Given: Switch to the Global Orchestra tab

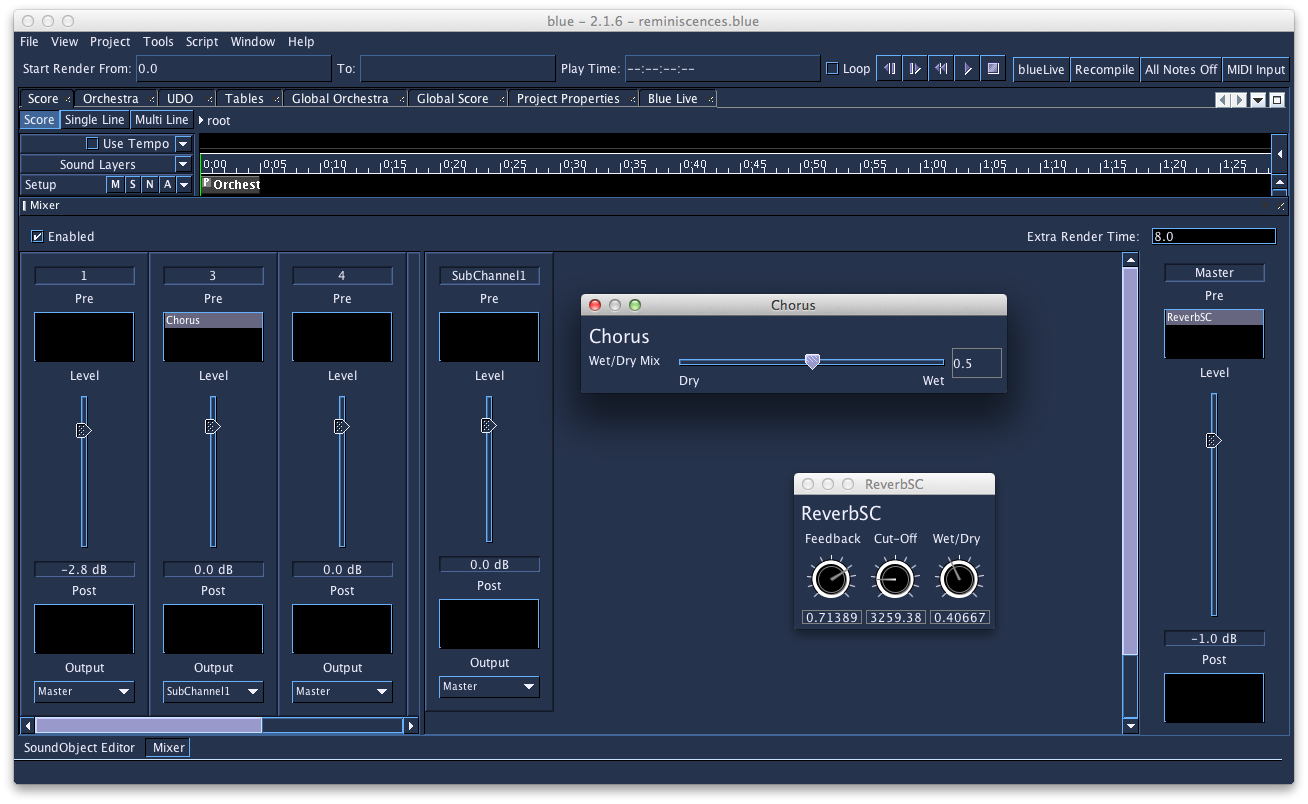Looking at the screenshot, I should [340, 99].
